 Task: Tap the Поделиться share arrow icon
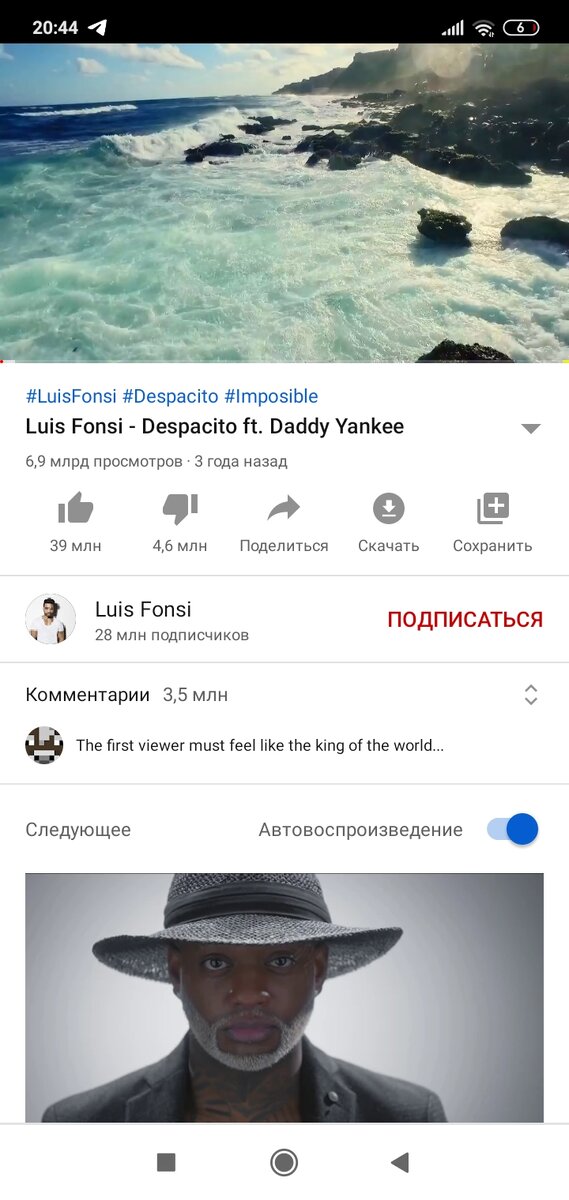click(284, 509)
